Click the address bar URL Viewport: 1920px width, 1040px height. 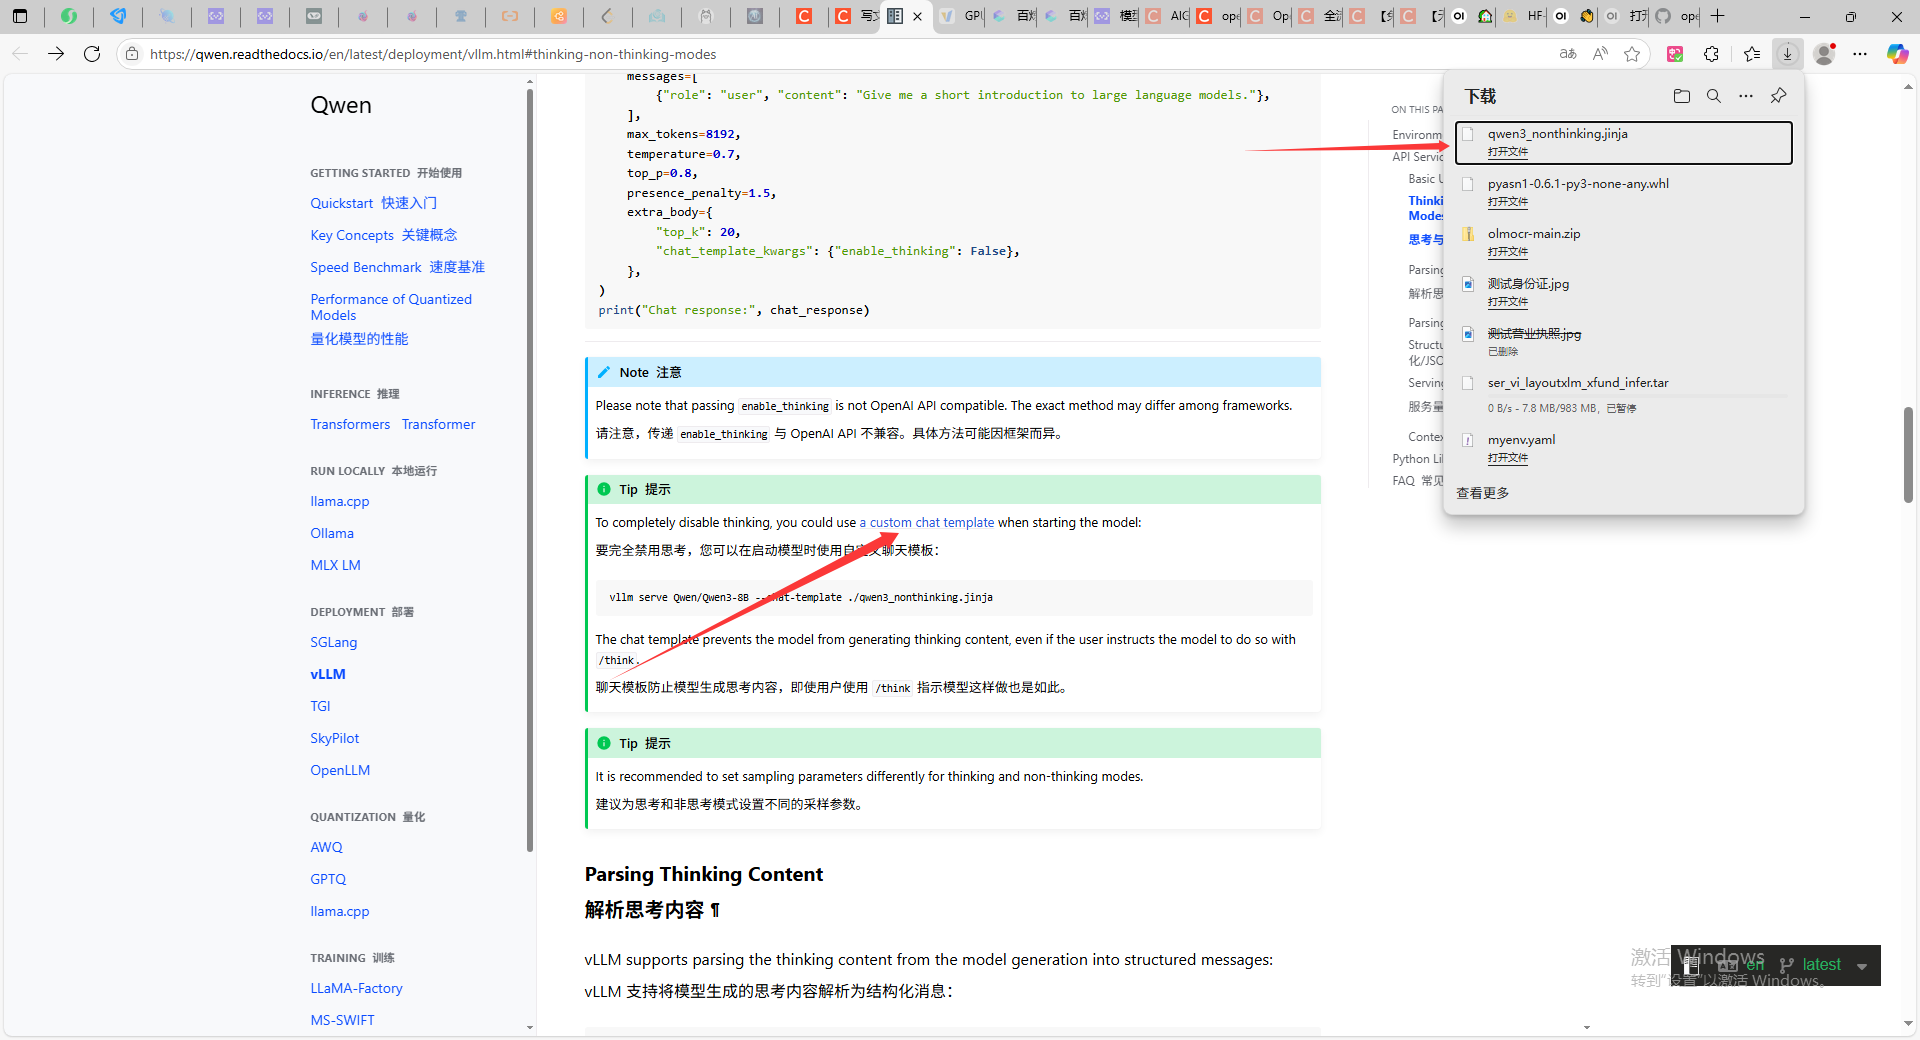click(433, 54)
